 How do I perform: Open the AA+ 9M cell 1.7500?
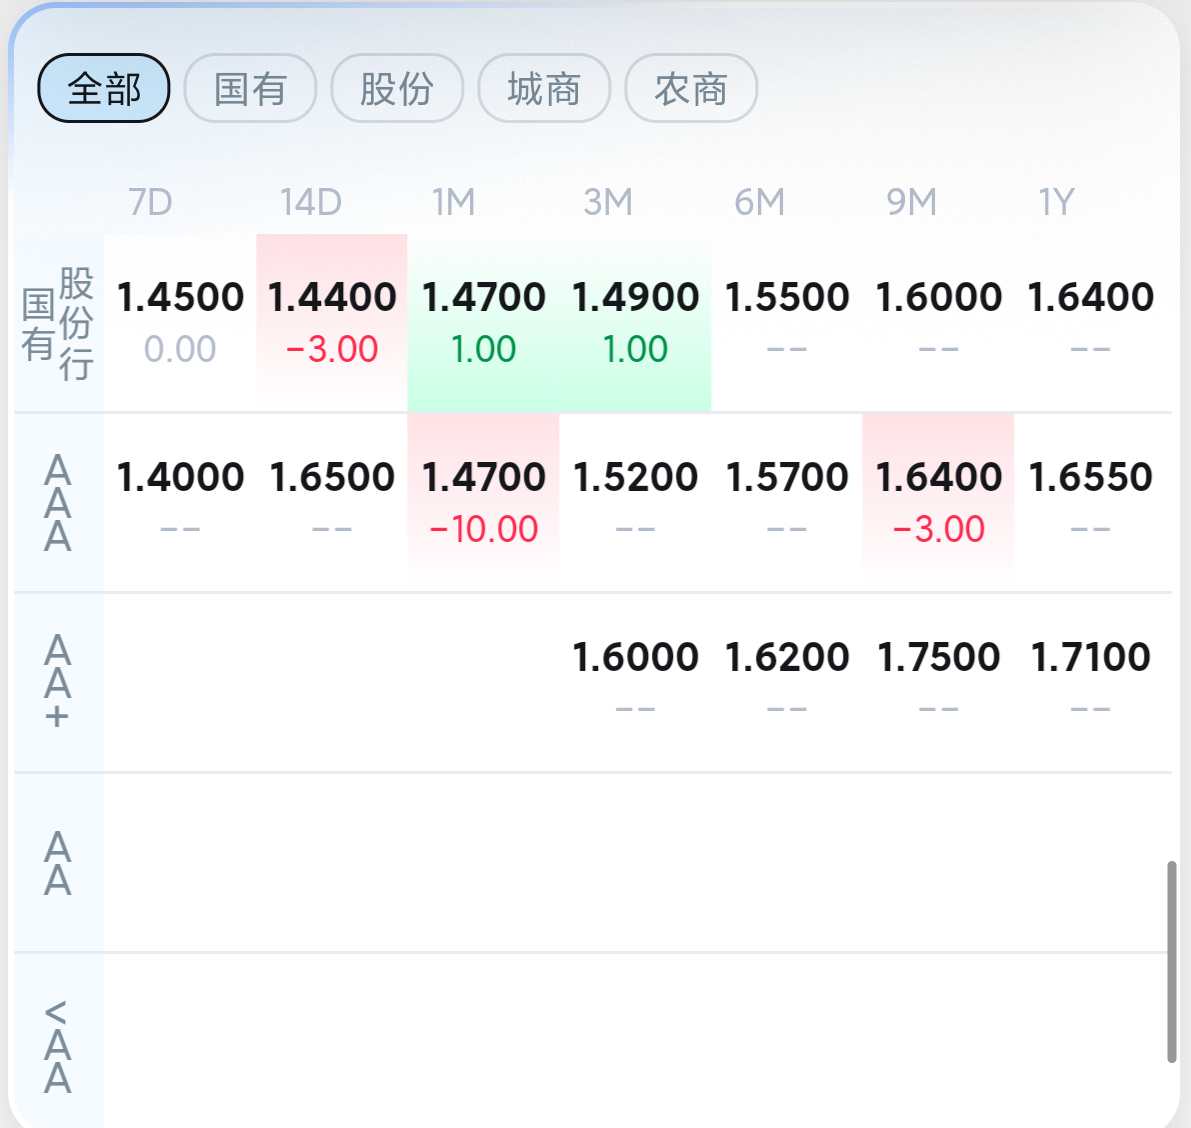pyautogui.click(x=938, y=683)
